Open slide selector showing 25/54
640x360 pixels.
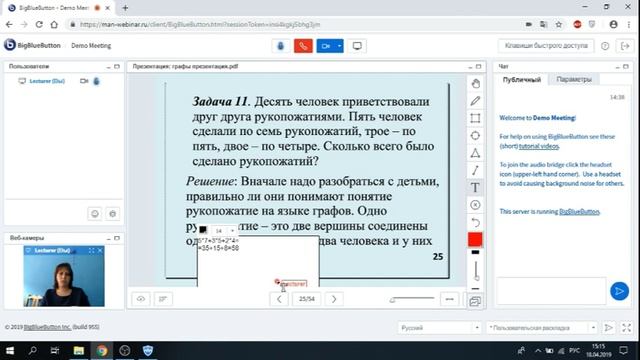(x=307, y=299)
